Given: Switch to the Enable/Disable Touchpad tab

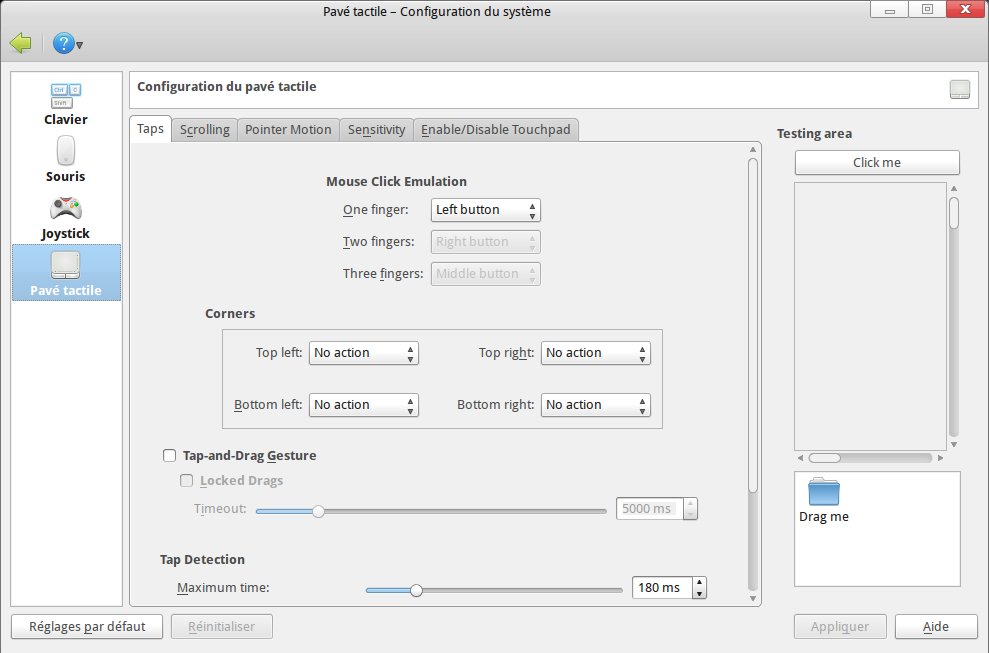Looking at the screenshot, I should click(x=496, y=130).
